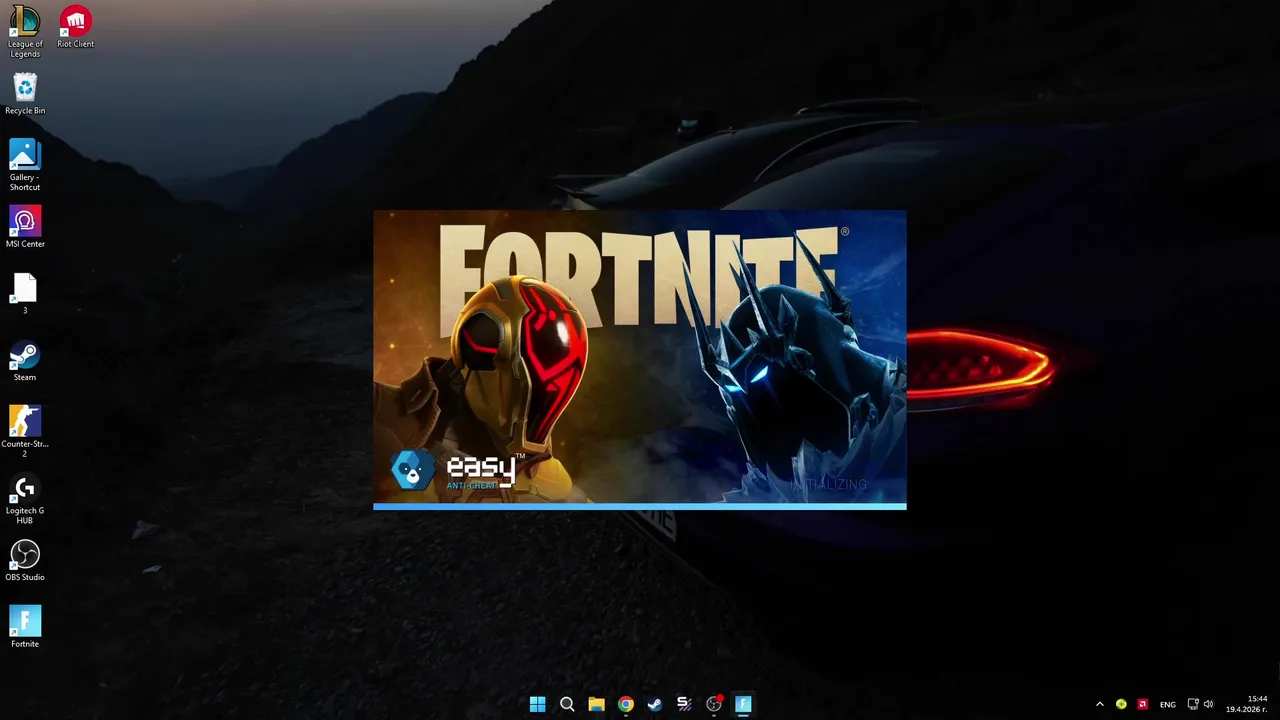Select the Riot Client desktop icon

tap(75, 27)
